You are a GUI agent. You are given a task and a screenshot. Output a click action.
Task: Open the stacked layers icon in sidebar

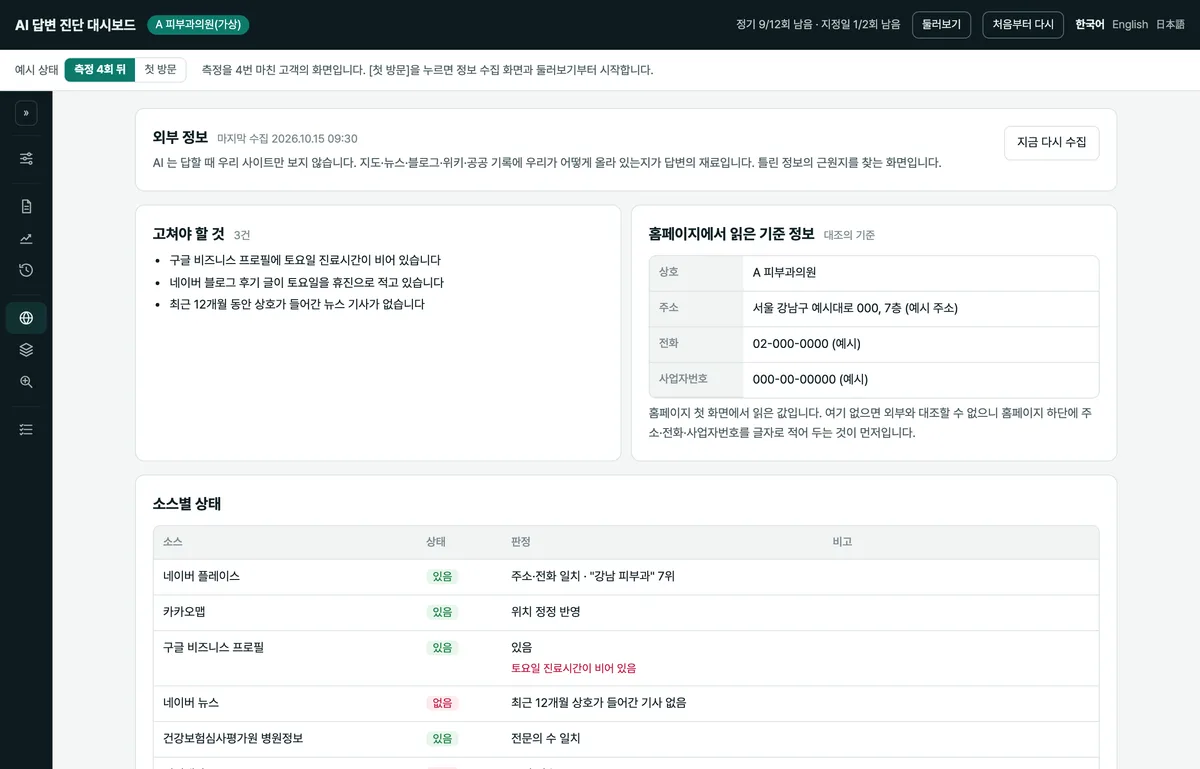(26, 350)
